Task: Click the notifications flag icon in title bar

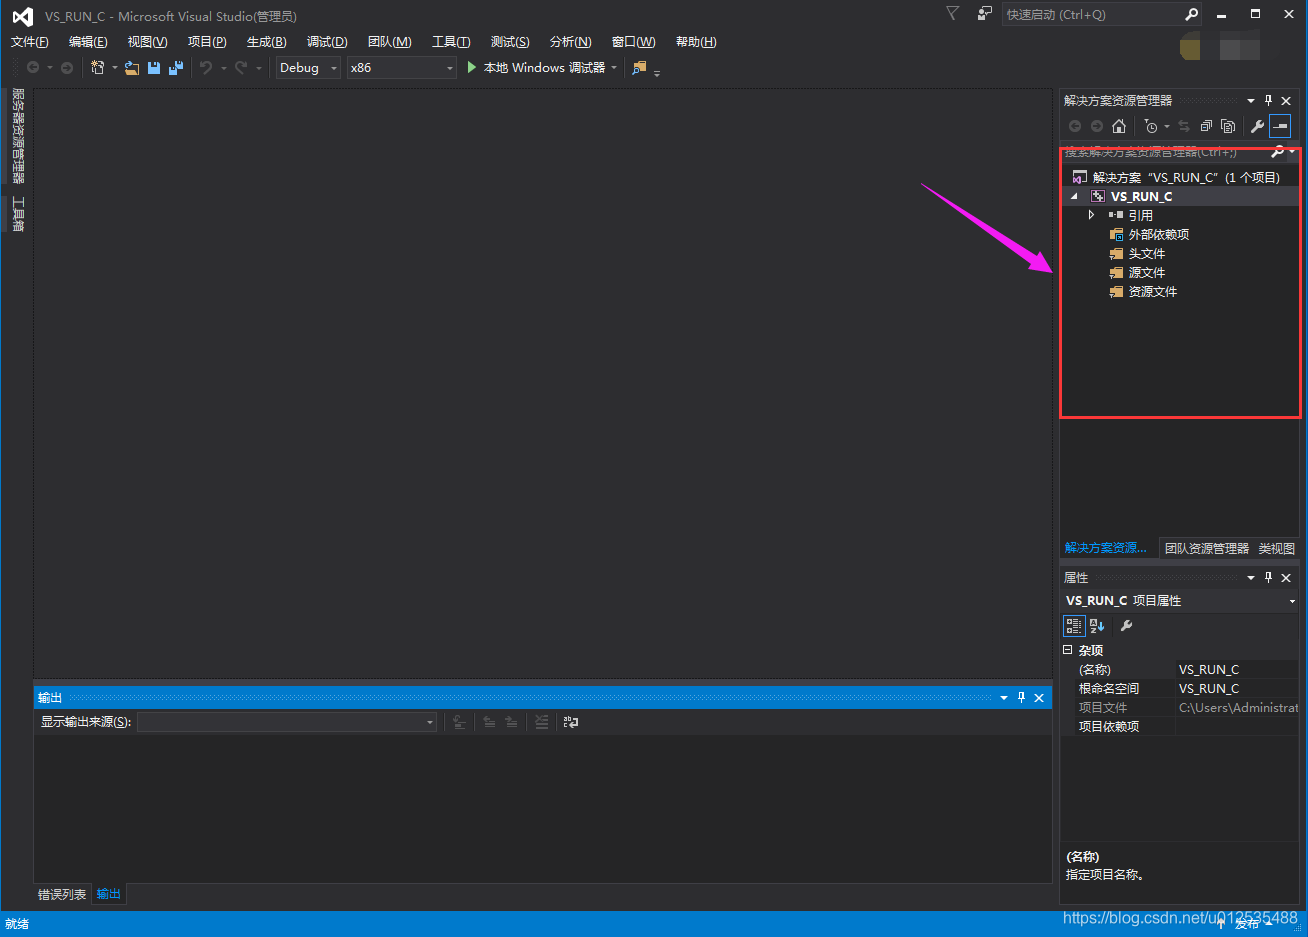Action: (952, 13)
